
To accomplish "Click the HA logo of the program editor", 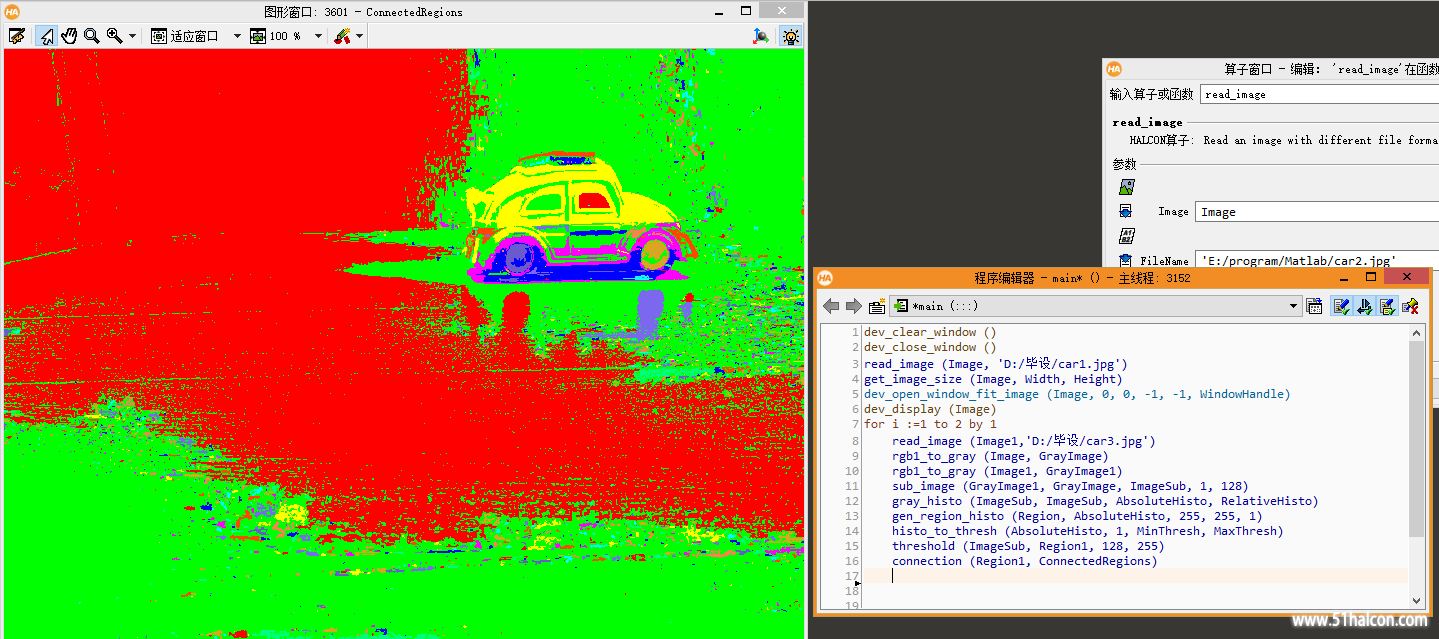I will click(826, 278).
